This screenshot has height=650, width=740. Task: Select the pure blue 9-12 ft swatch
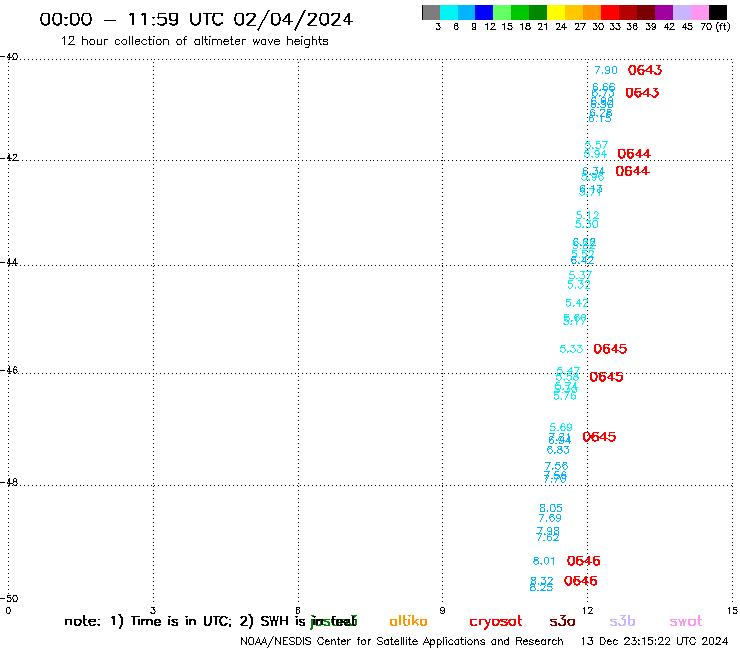pyautogui.click(x=485, y=12)
